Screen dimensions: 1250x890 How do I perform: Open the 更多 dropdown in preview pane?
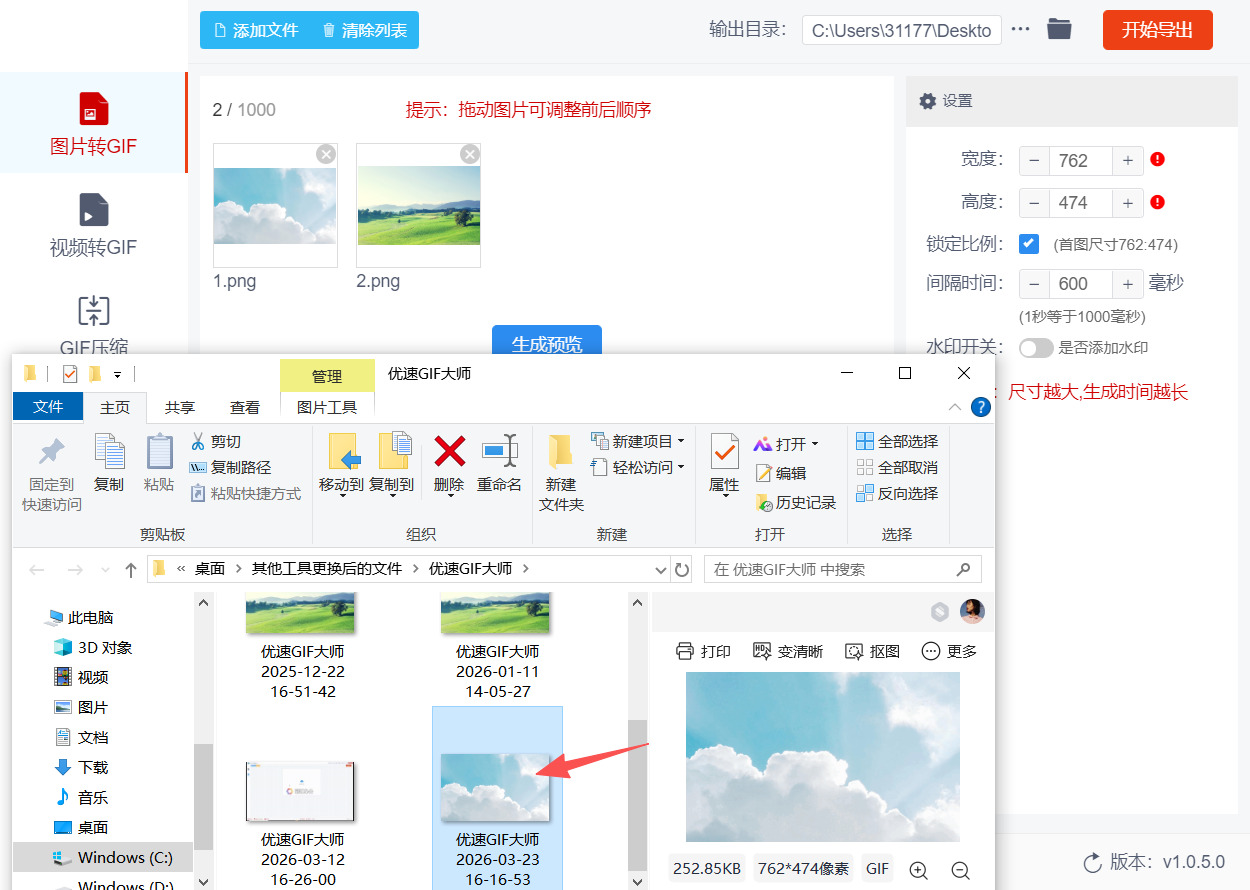pos(948,650)
